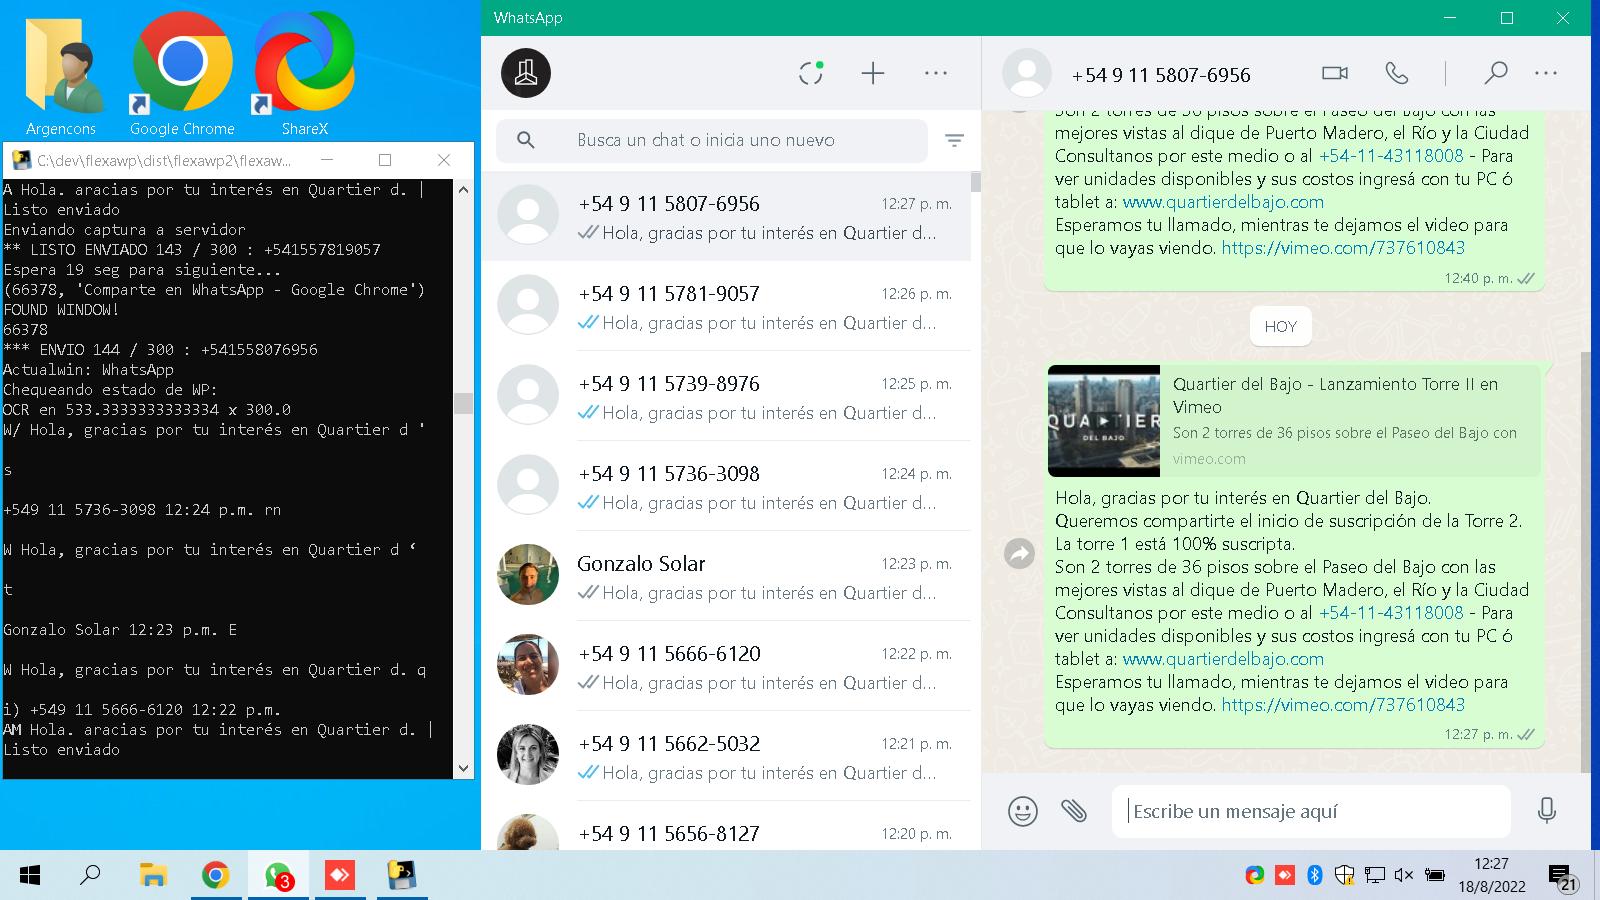Click Bluetooth tray icon
This screenshot has height=900, width=1600.
[1315, 875]
